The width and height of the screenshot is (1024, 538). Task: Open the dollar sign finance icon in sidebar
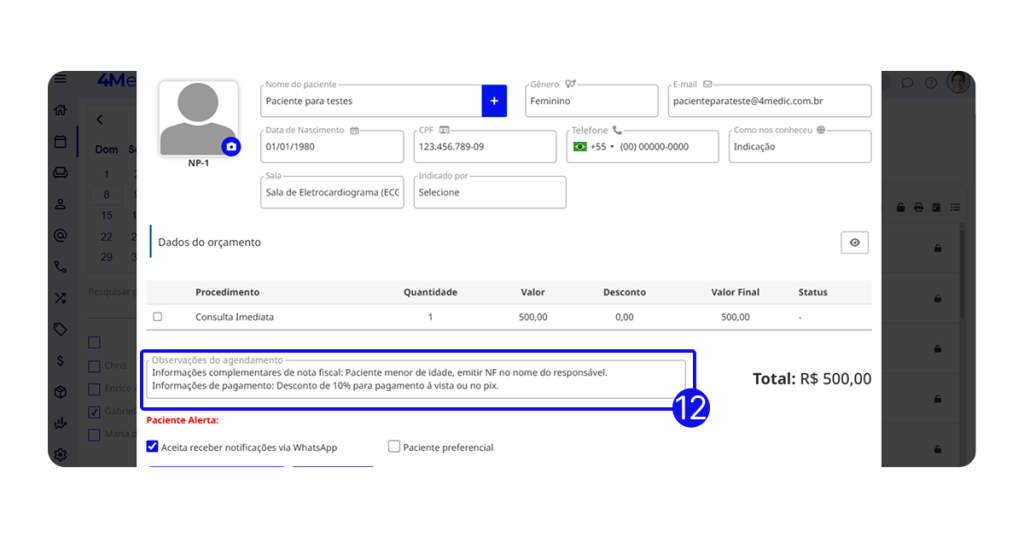(x=61, y=361)
